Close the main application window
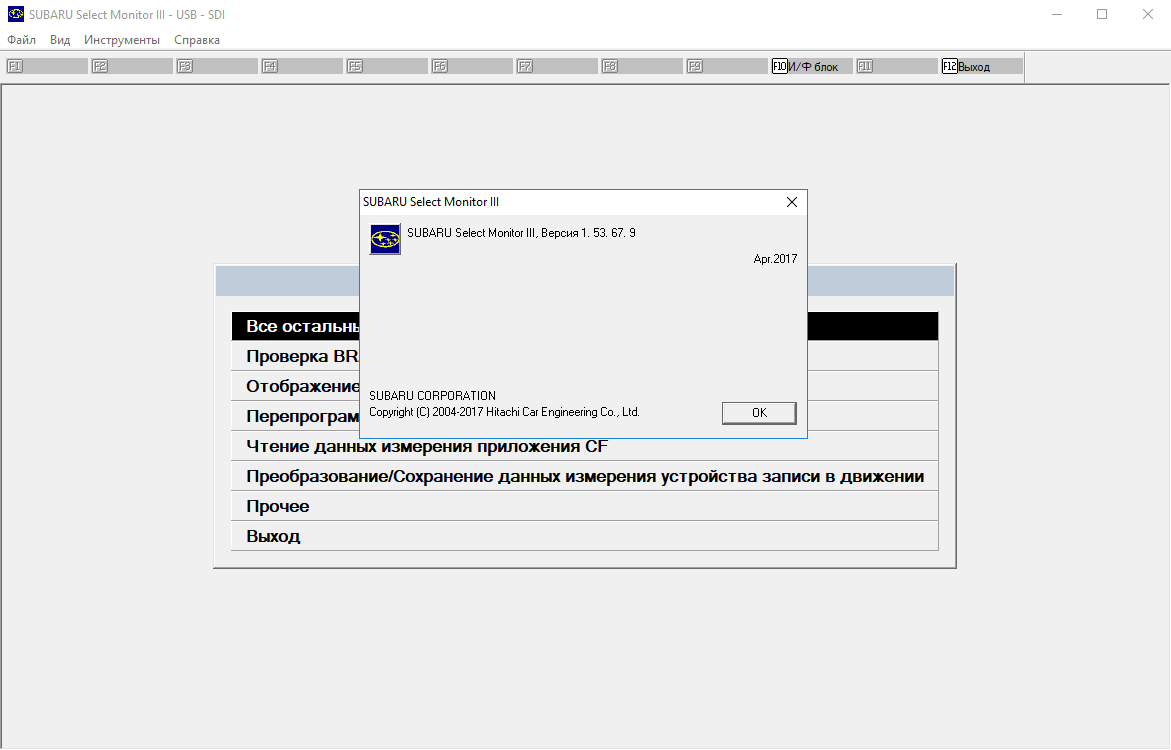This screenshot has width=1171, height=750. tap(1148, 14)
